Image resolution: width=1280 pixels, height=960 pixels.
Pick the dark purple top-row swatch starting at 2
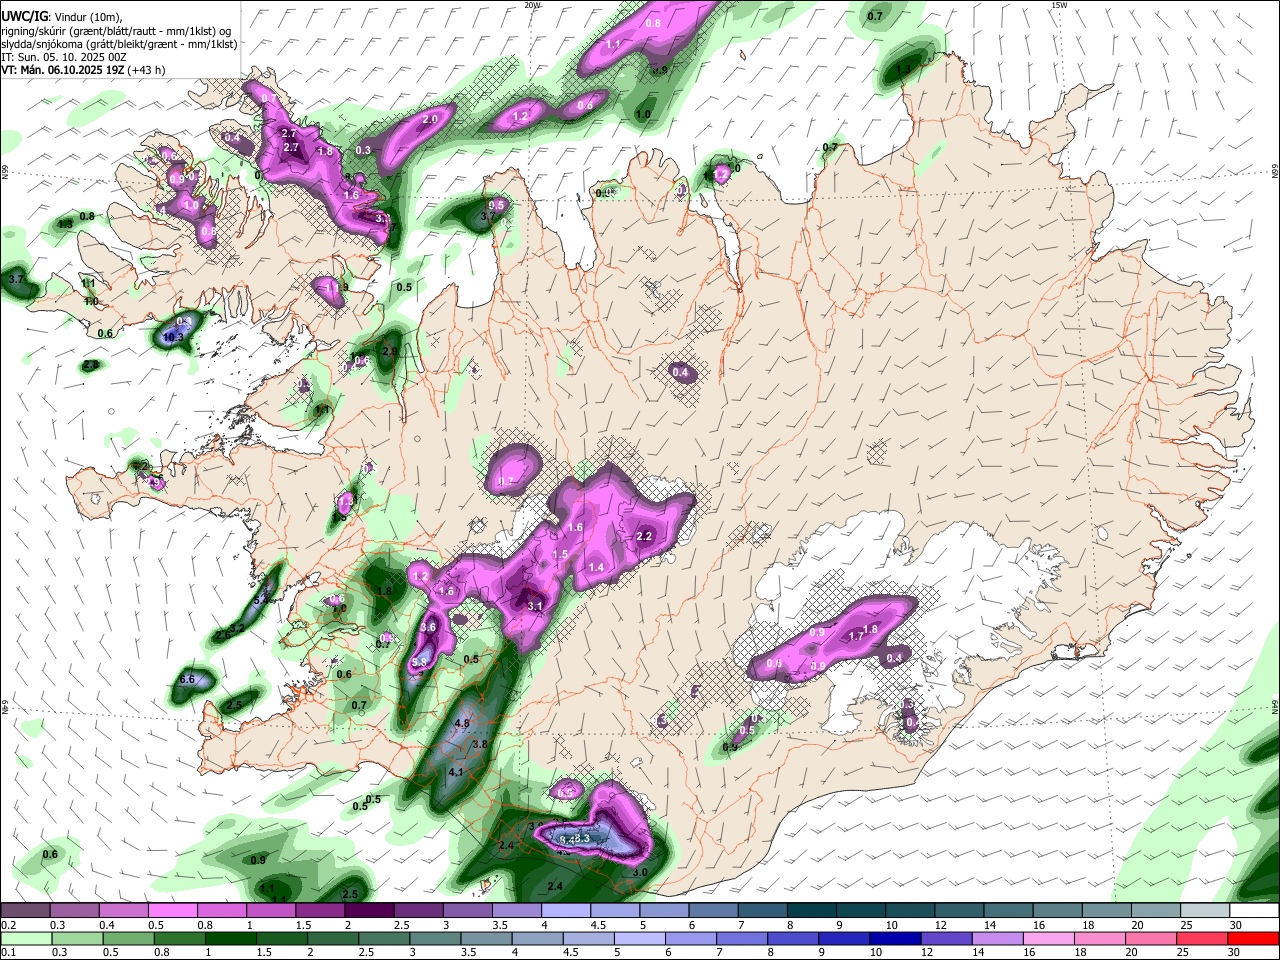(x=369, y=910)
